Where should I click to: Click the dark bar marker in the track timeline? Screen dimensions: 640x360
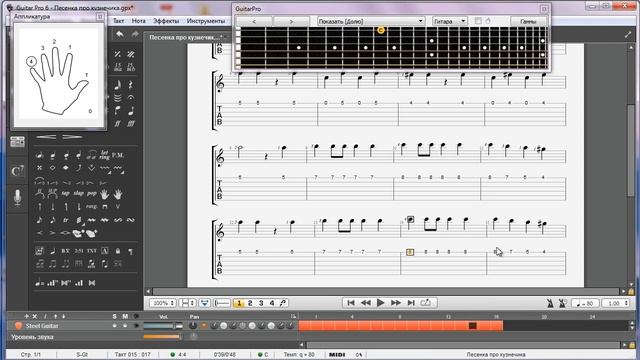(x=473, y=326)
